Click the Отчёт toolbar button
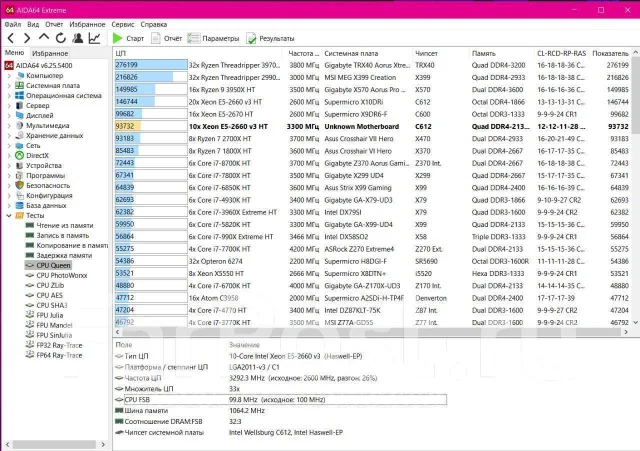The width and height of the screenshot is (640, 451). 167,38
